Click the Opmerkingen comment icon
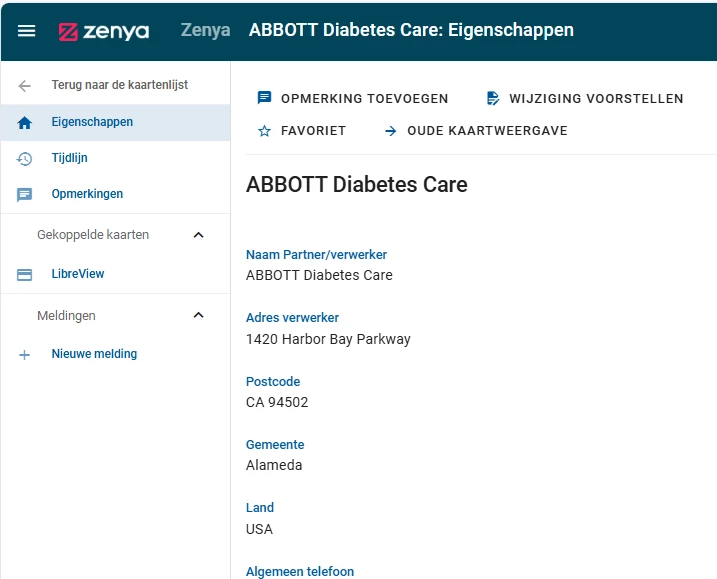 tap(25, 195)
